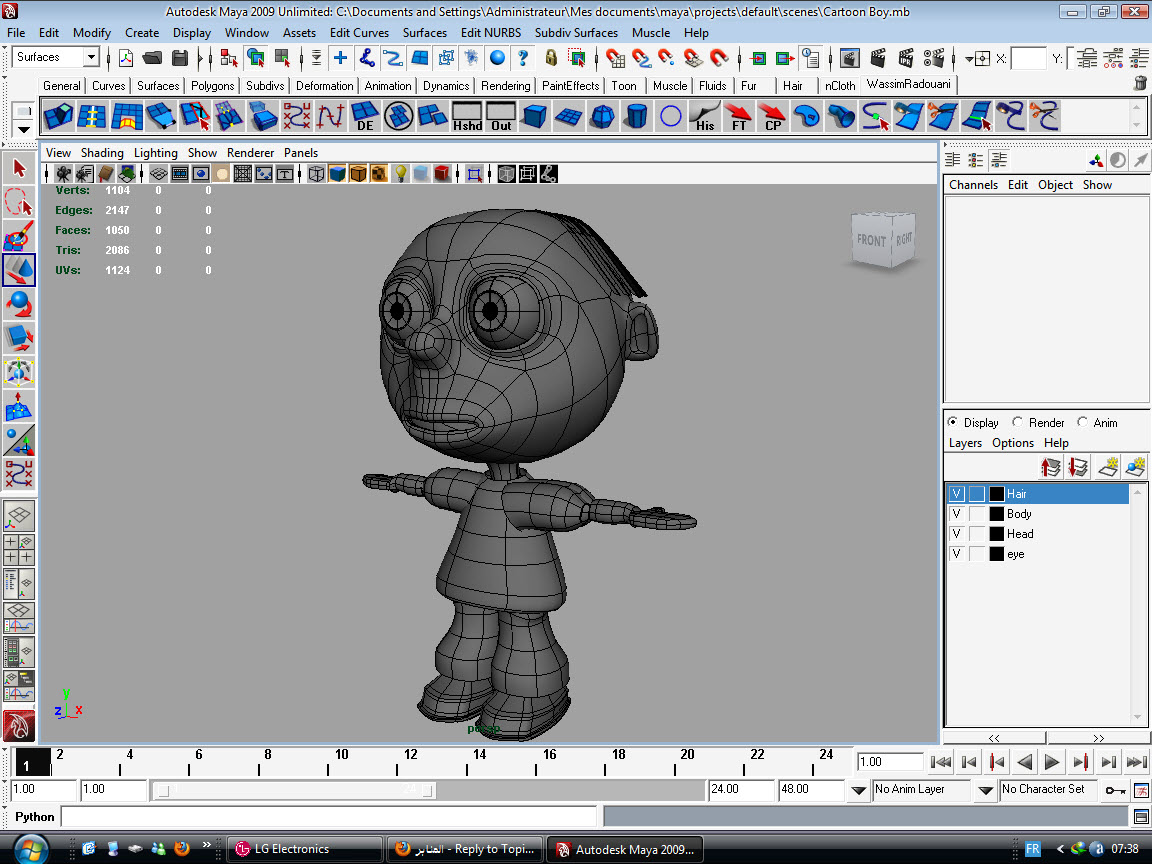1152x864 pixels.
Task: Click the His shelf button
Action: coord(705,117)
